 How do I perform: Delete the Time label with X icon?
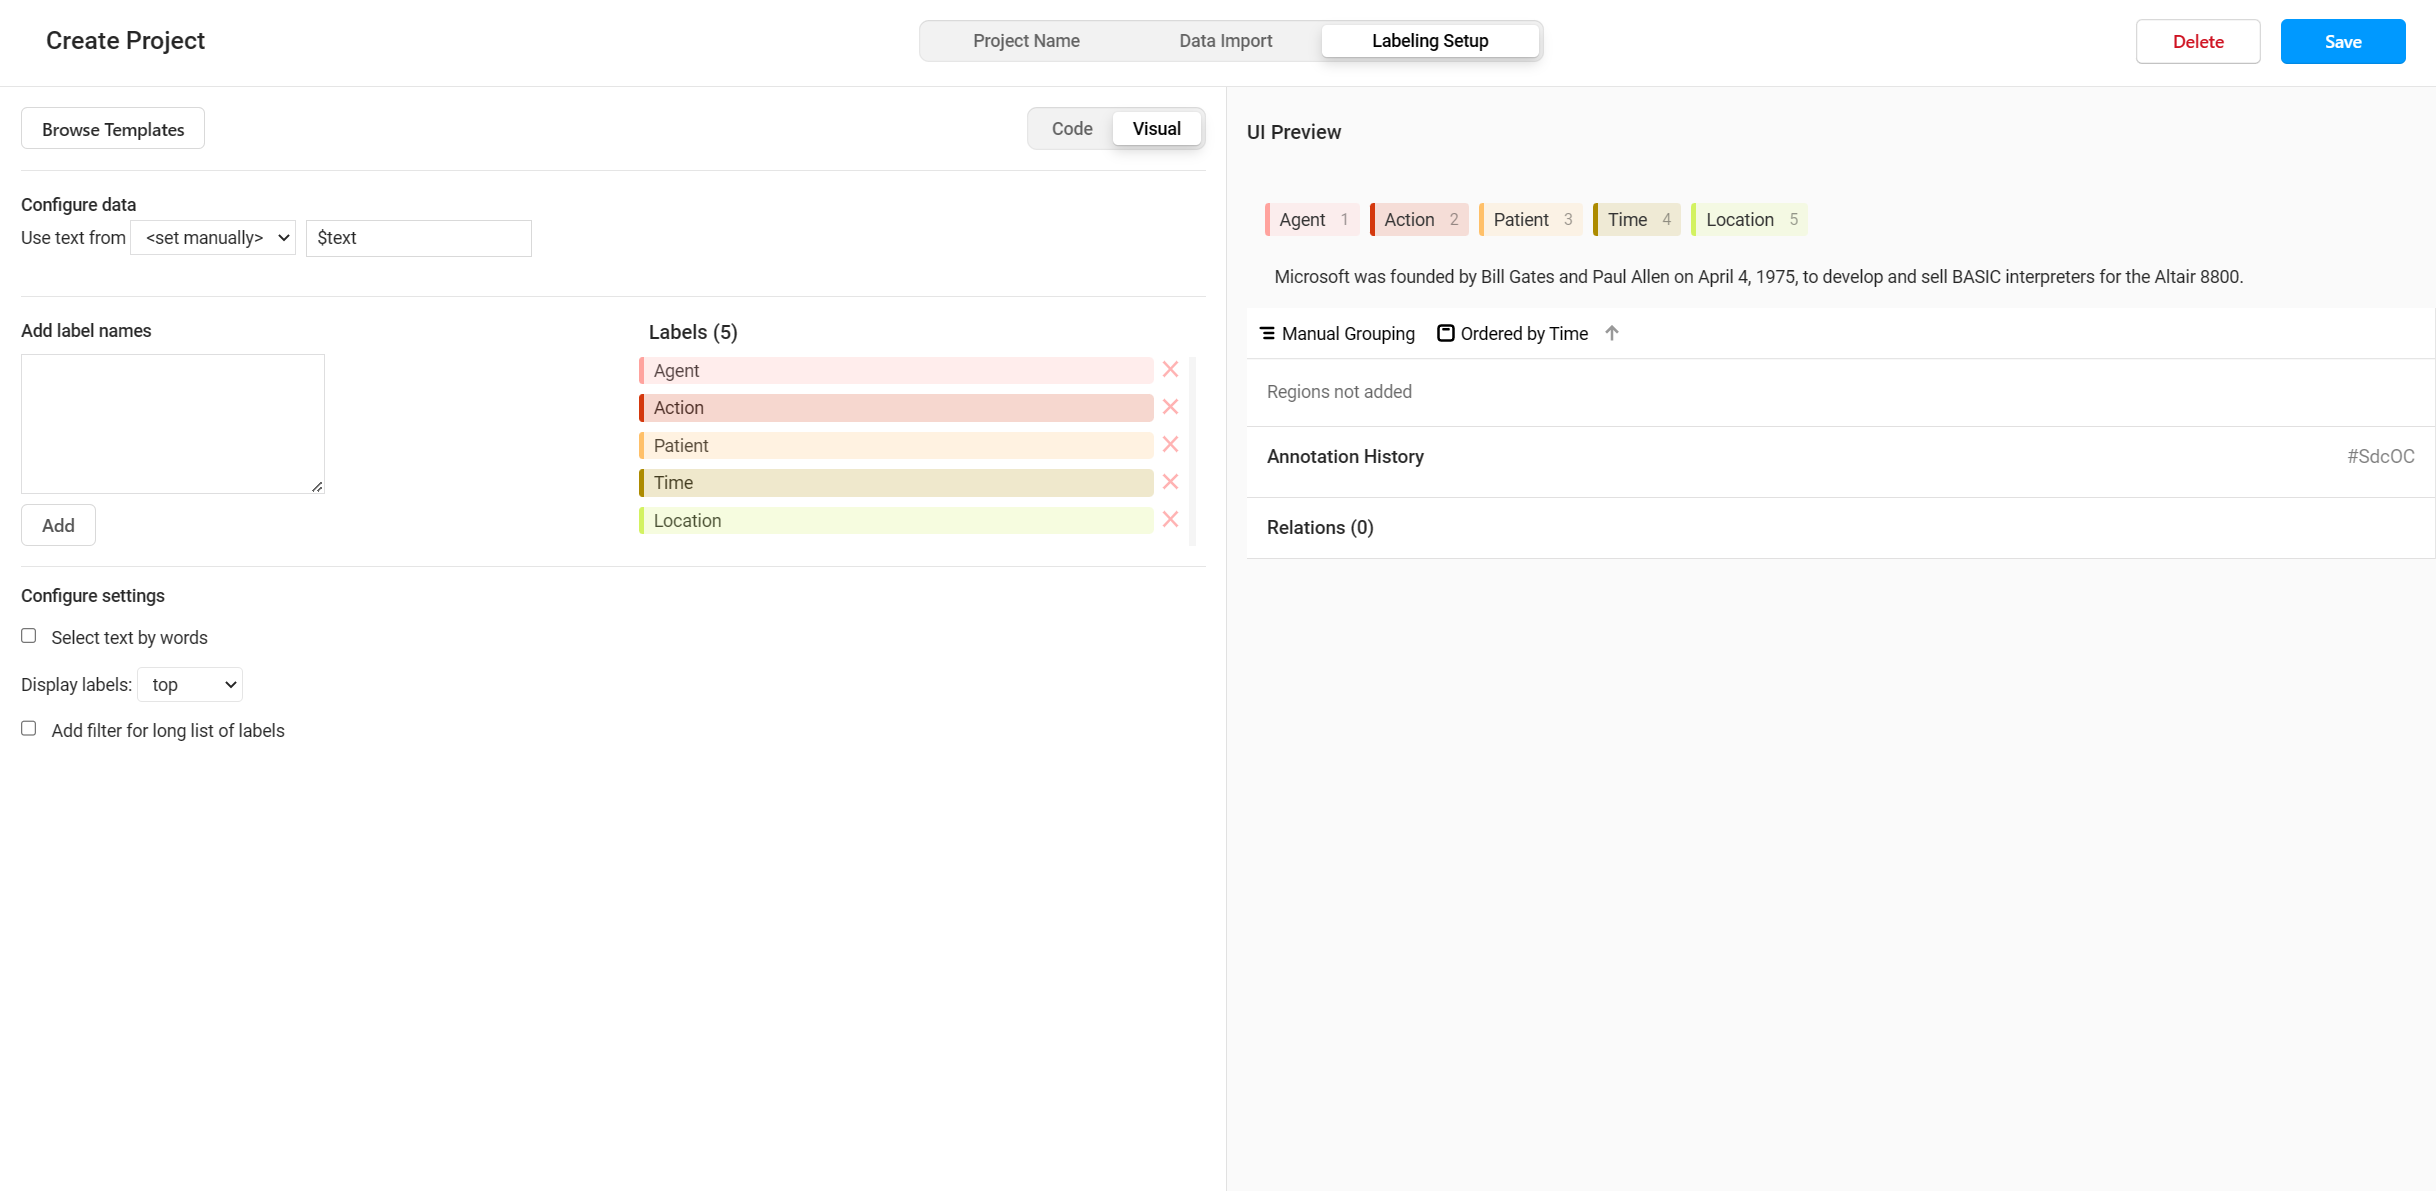point(1170,482)
